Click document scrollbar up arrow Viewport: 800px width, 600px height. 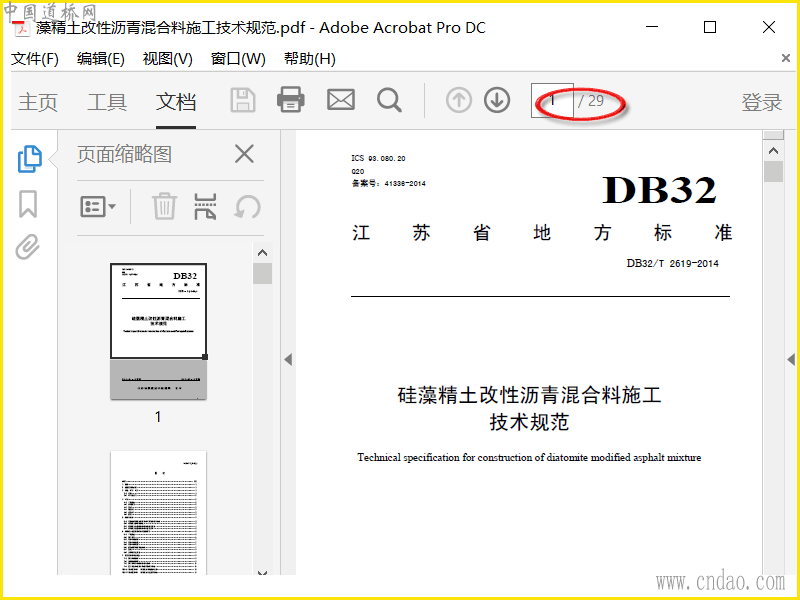click(x=773, y=151)
